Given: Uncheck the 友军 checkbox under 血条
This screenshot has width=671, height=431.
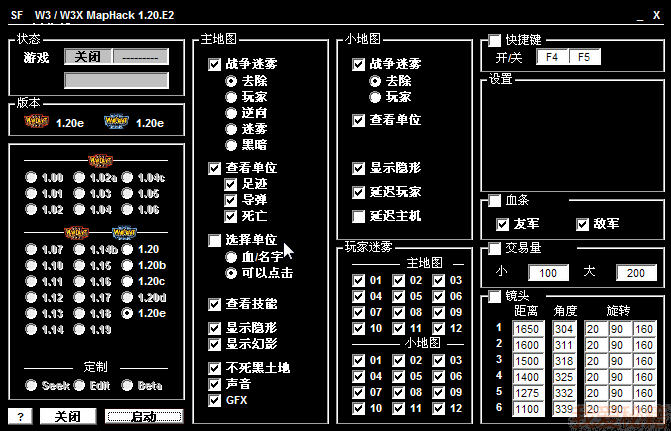Looking at the screenshot, I should 503,223.
